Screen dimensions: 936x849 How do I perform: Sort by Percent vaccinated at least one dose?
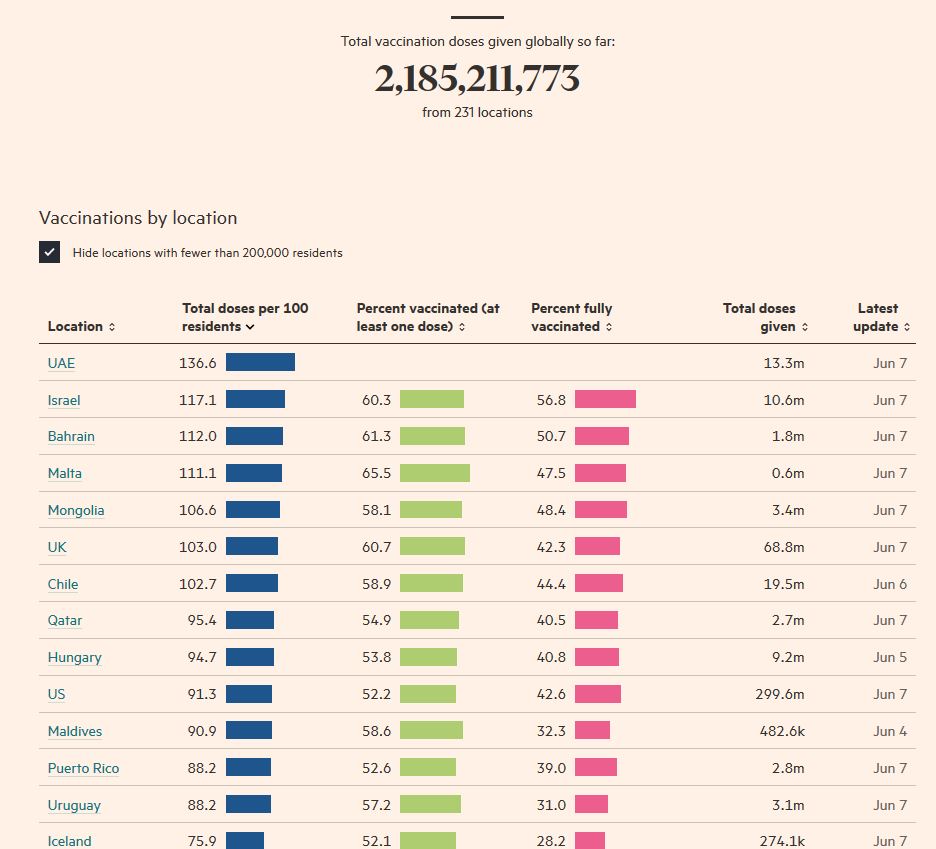tap(428, 317)
